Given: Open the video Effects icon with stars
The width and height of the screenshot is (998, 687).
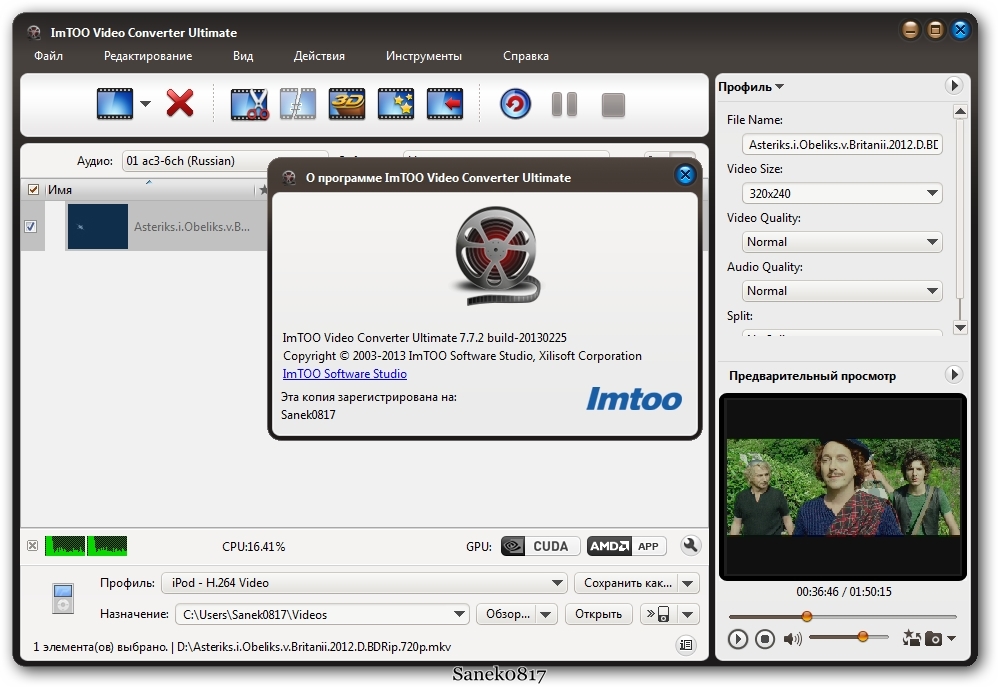Looking at the screenshot, I should click(396, 103).
